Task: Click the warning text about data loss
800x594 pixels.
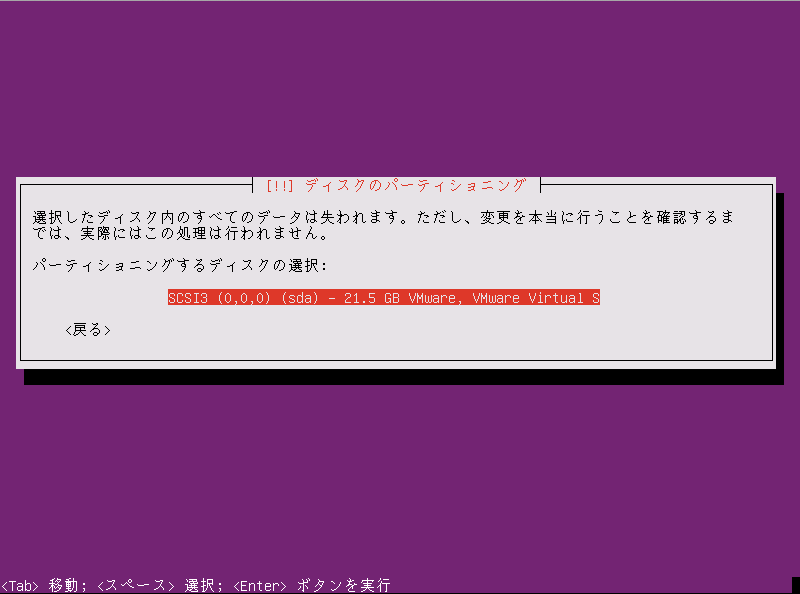Action: 383,225
